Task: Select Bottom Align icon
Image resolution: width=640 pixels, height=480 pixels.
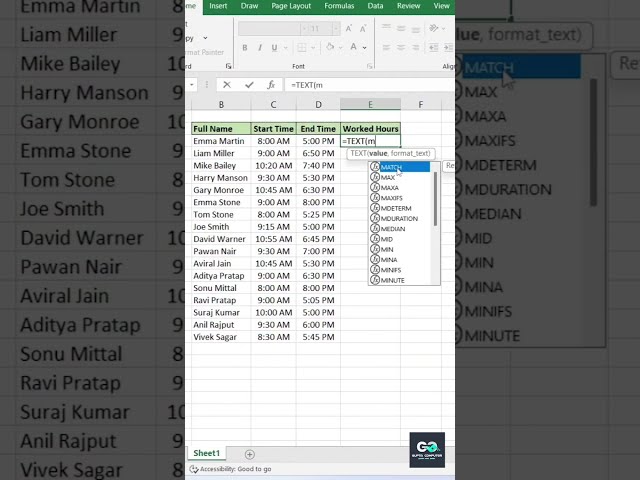Action: tap(416, 29)
